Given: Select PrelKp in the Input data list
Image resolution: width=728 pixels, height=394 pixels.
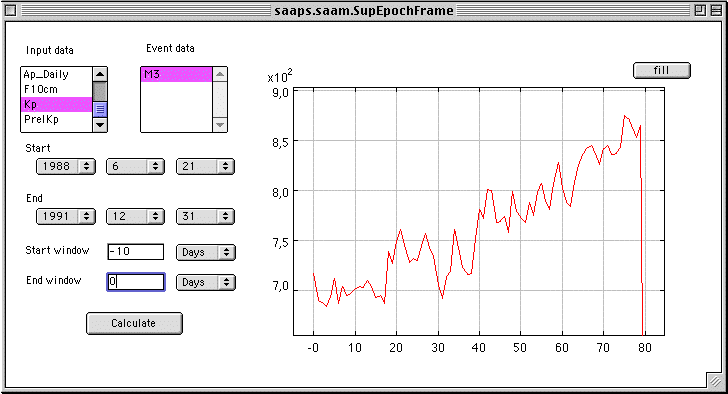Looking at the screenshot, I should [57, 119].
